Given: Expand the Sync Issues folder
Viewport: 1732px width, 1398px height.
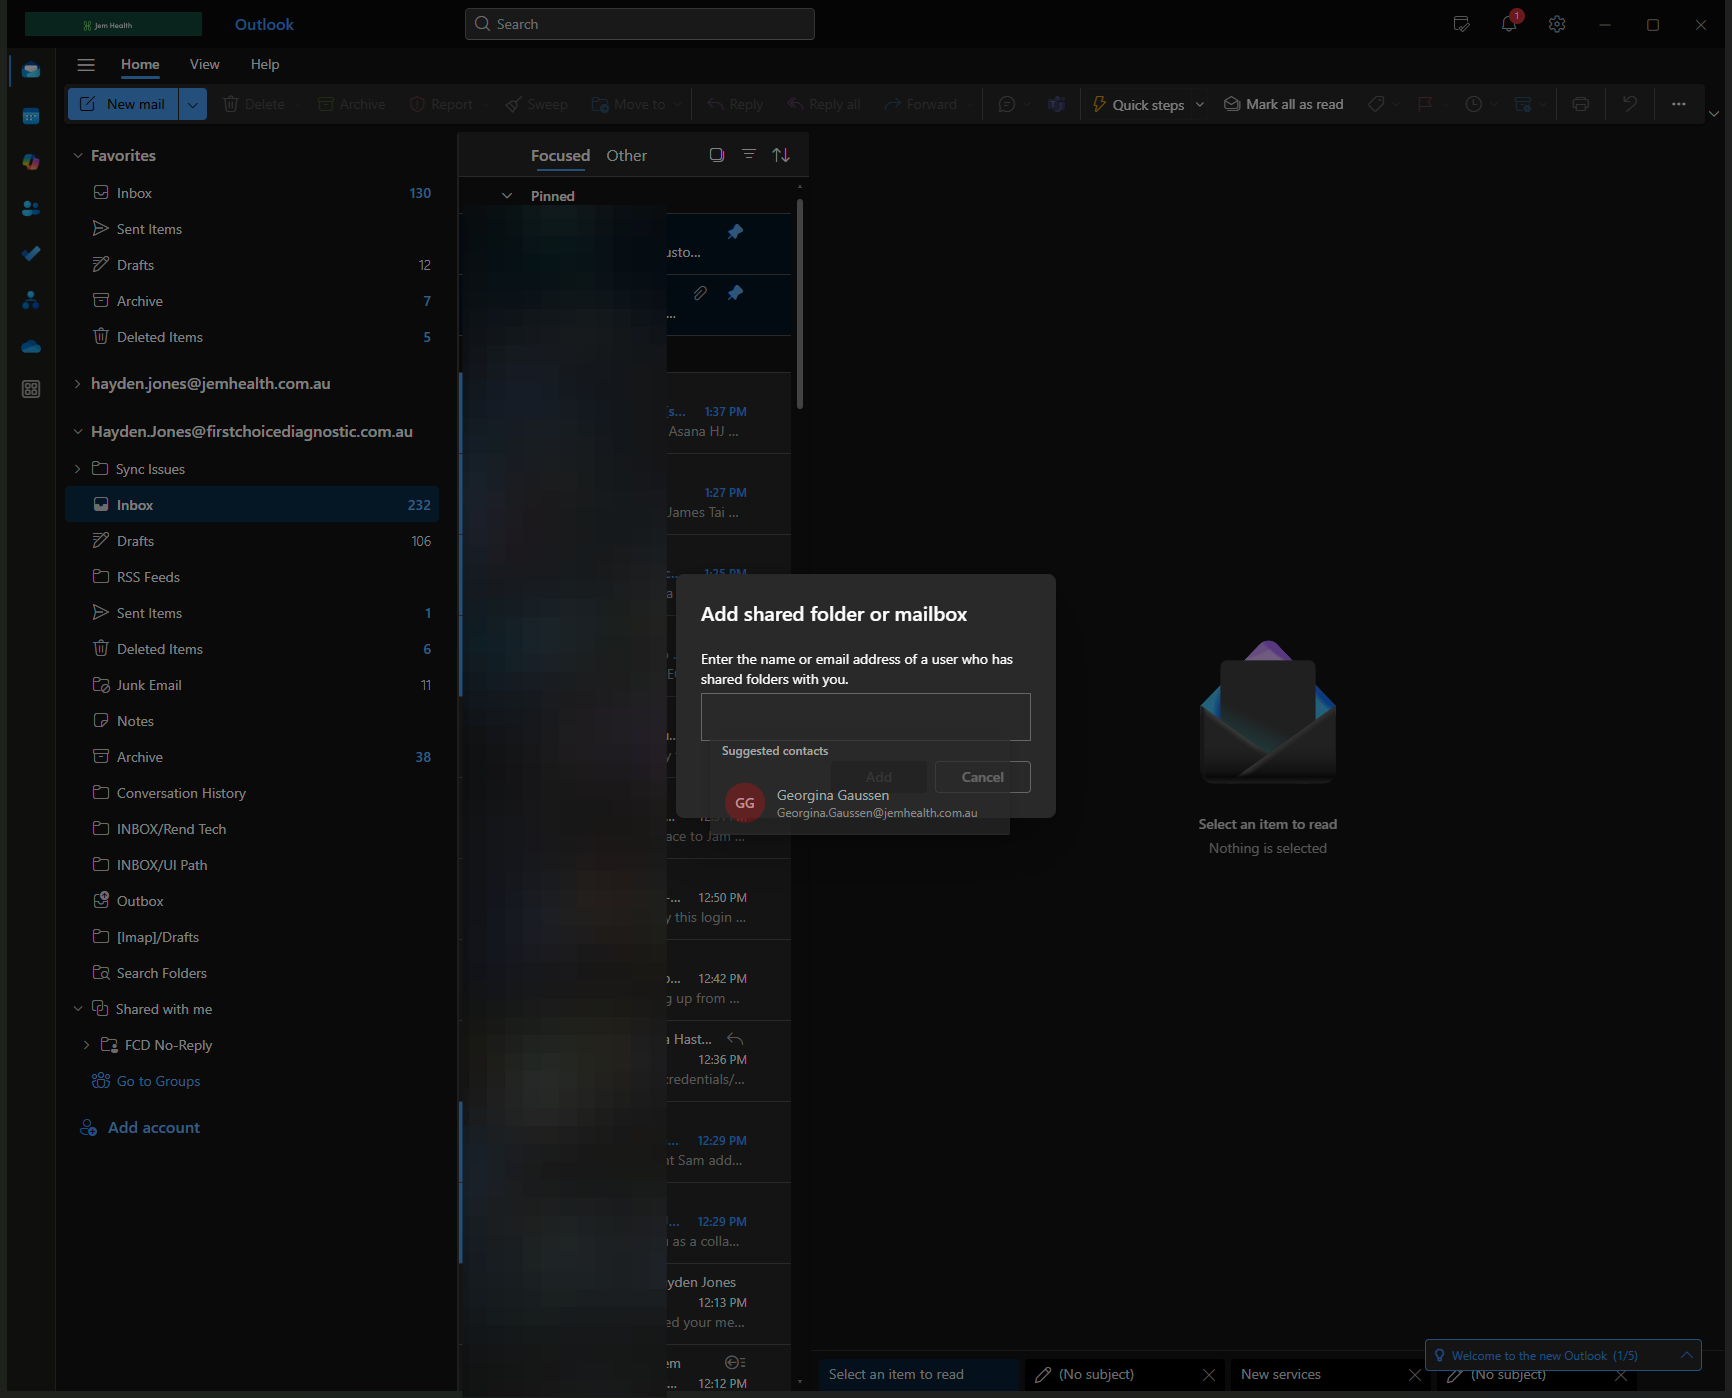Looking at the screenshot, I should tap(78, 469).
